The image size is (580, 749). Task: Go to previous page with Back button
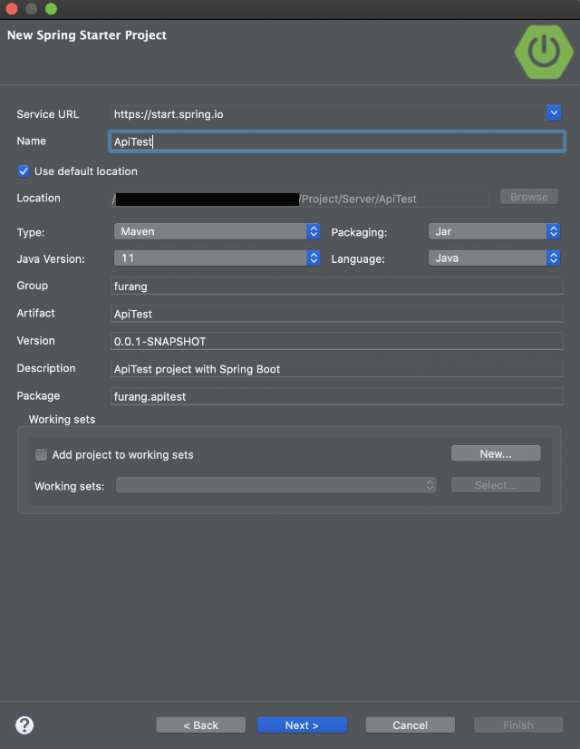click(201, 725)
